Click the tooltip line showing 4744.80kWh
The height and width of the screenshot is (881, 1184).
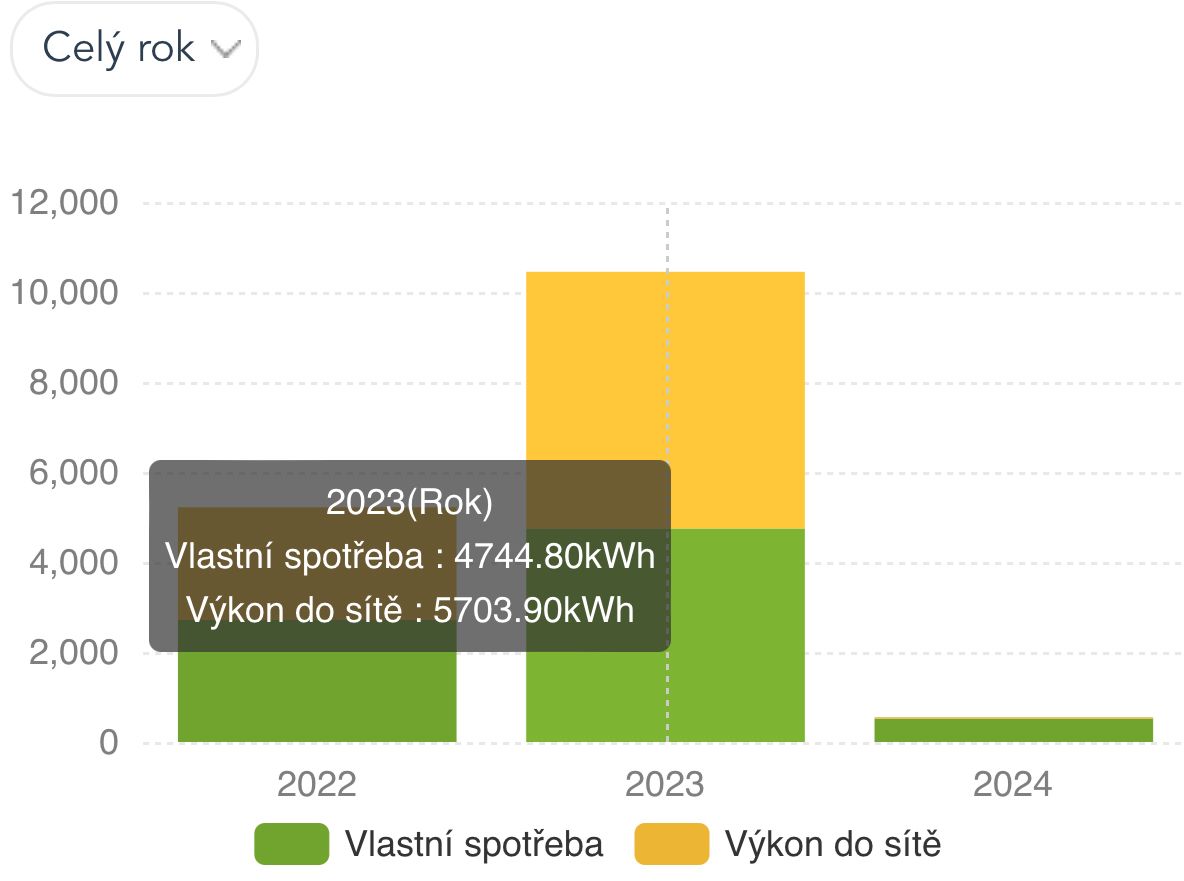click(409, 556)
